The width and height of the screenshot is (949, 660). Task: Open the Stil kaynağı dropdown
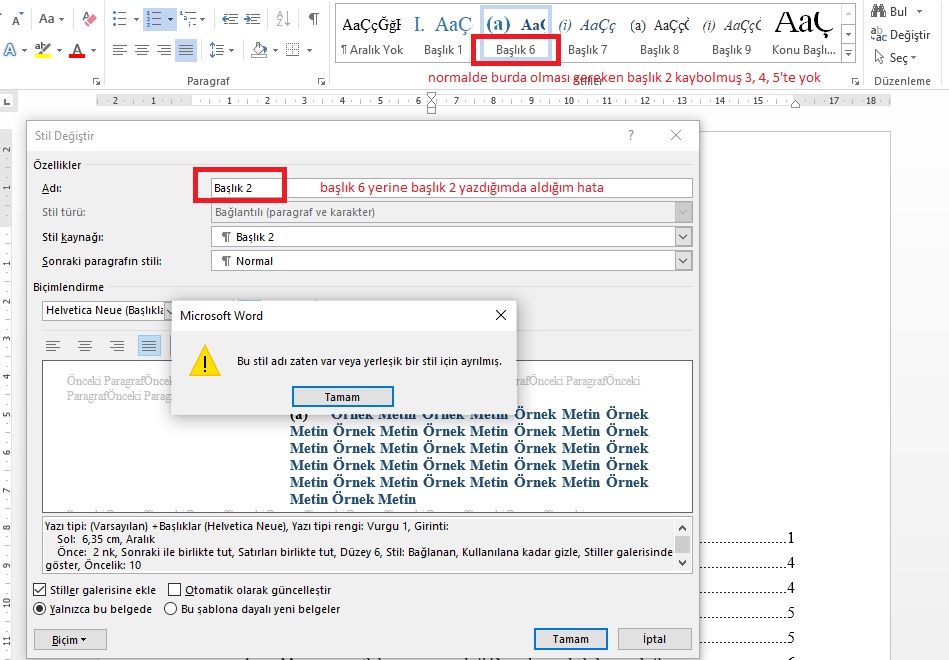tap(683, 237)
